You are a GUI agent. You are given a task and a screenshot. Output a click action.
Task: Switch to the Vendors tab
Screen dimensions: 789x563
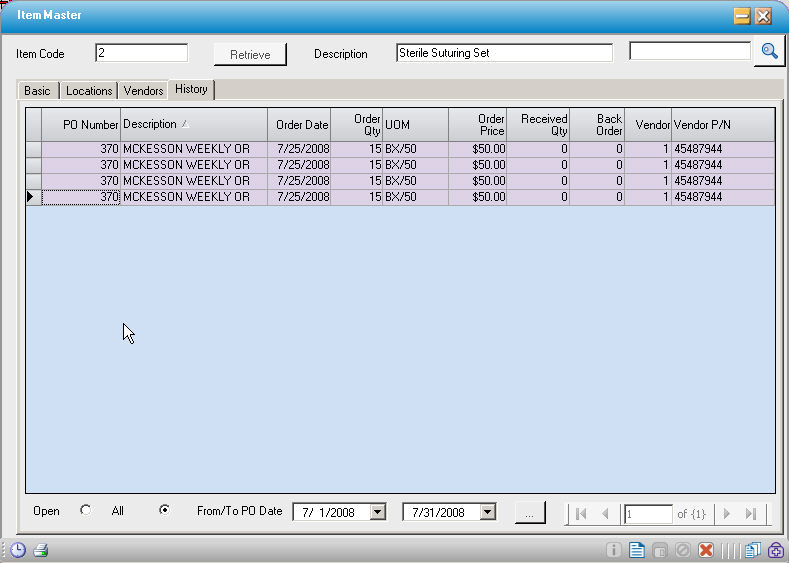[x=143, y=91]
